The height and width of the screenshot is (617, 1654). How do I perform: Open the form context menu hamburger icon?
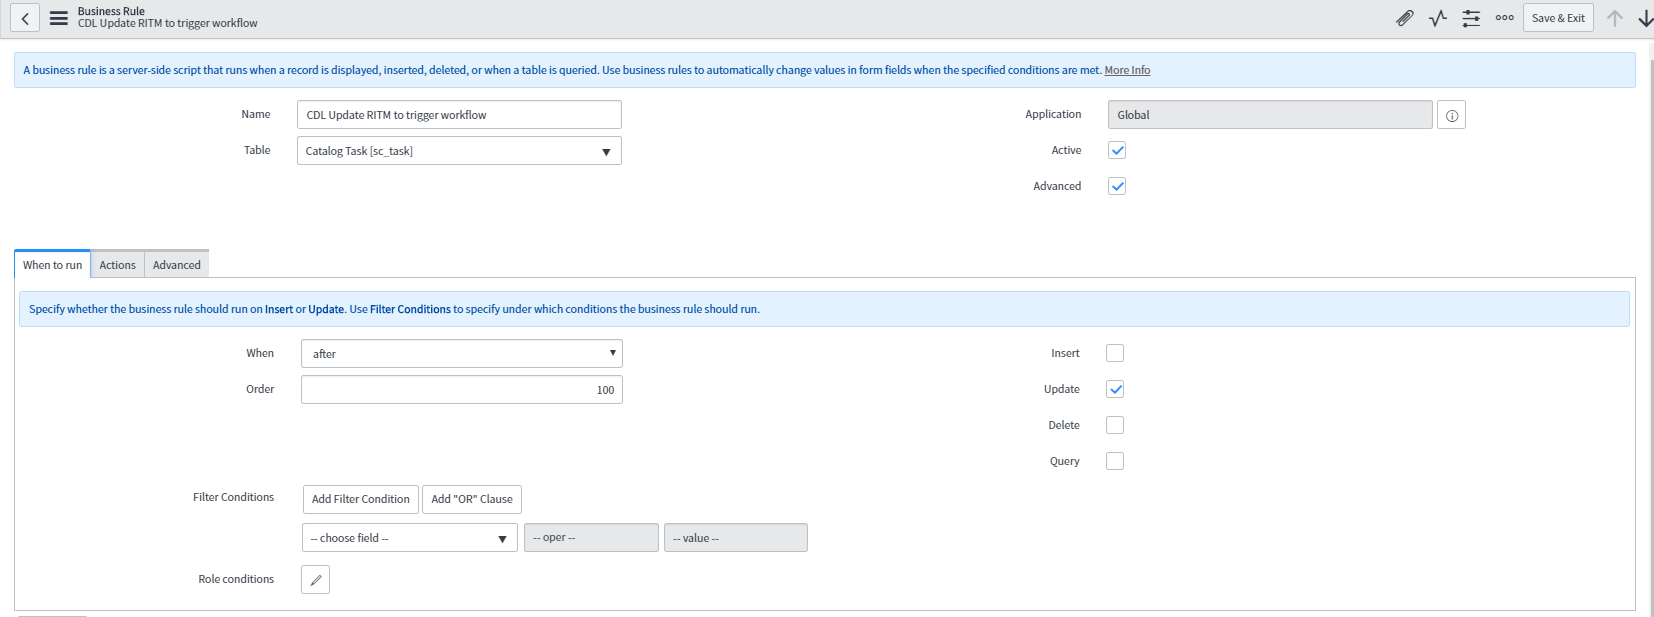(x=59, y=18)
